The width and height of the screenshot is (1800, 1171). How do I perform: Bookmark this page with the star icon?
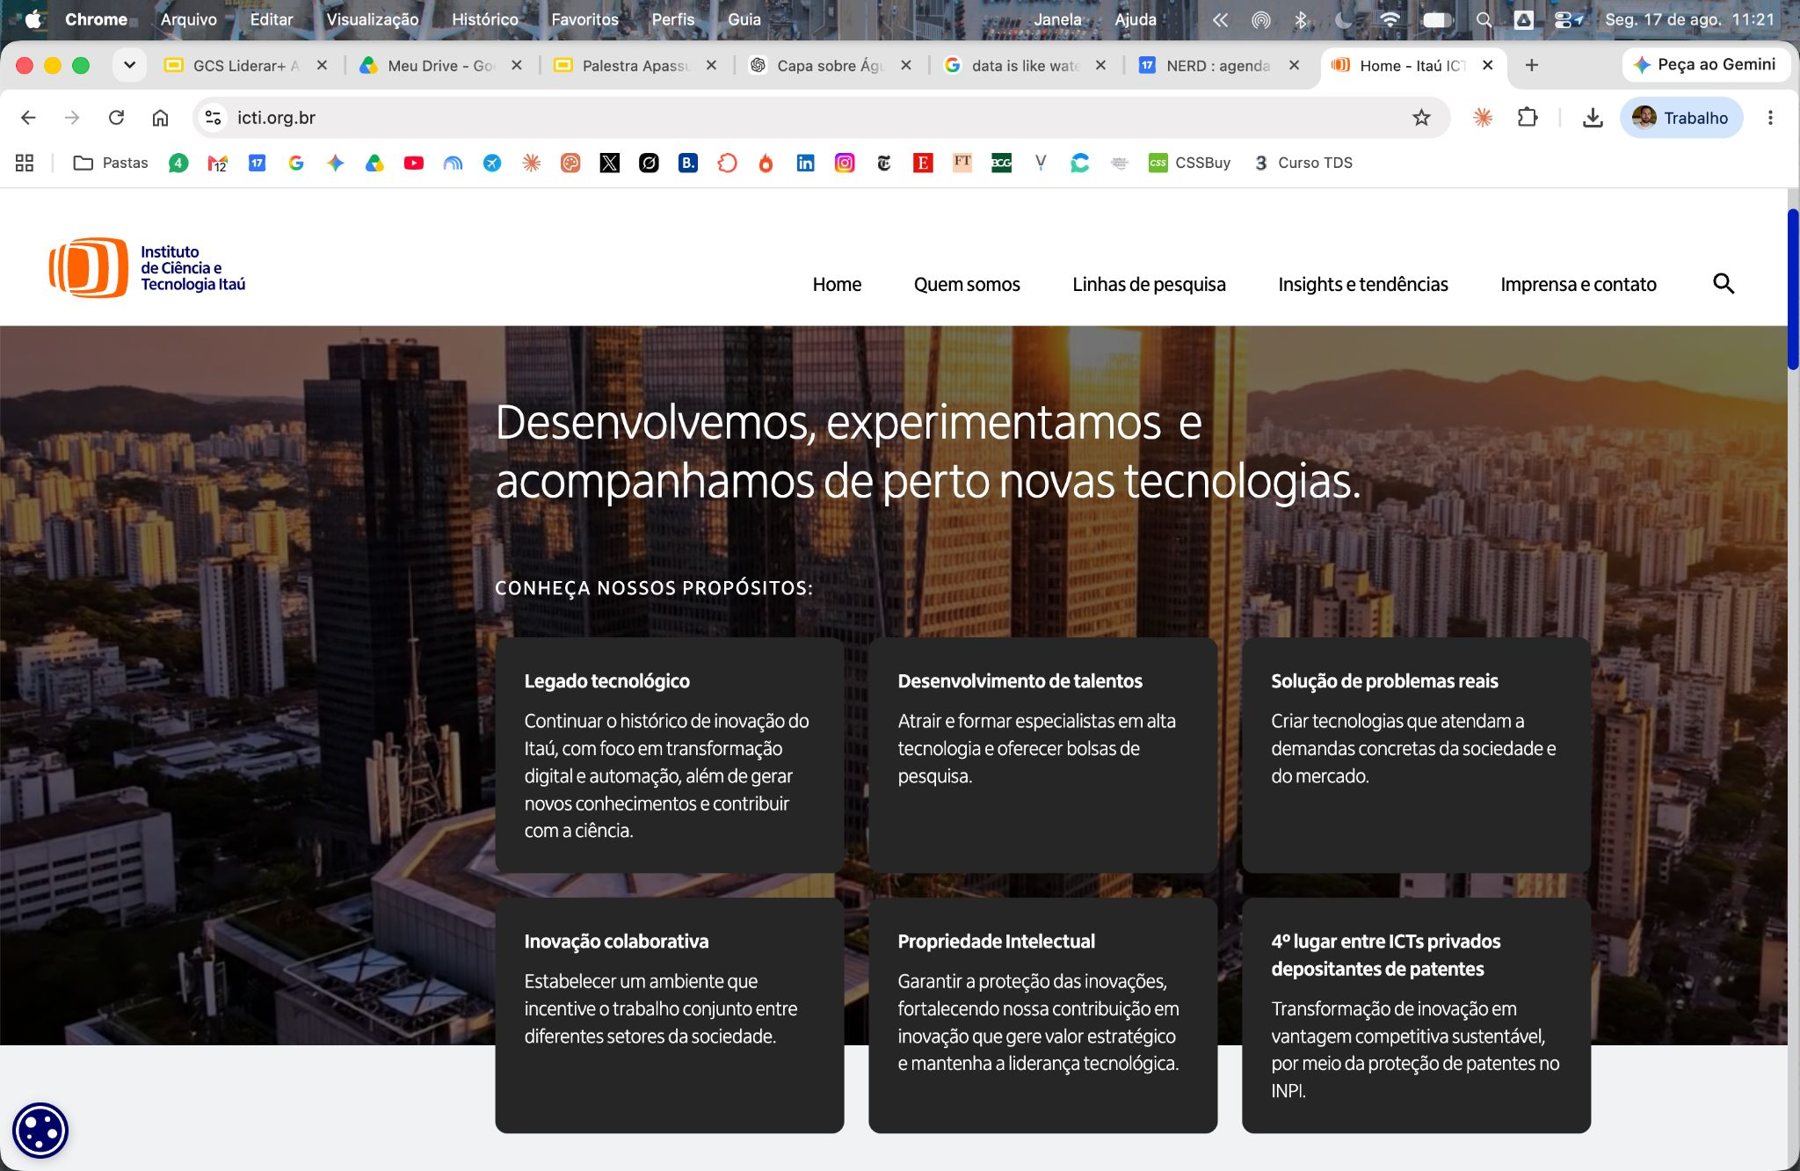click(1421, 118)
